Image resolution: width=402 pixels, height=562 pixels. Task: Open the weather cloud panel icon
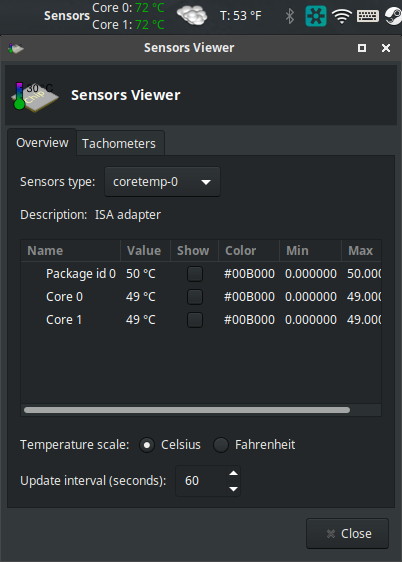pyautogui.click(x=192, y=16)
